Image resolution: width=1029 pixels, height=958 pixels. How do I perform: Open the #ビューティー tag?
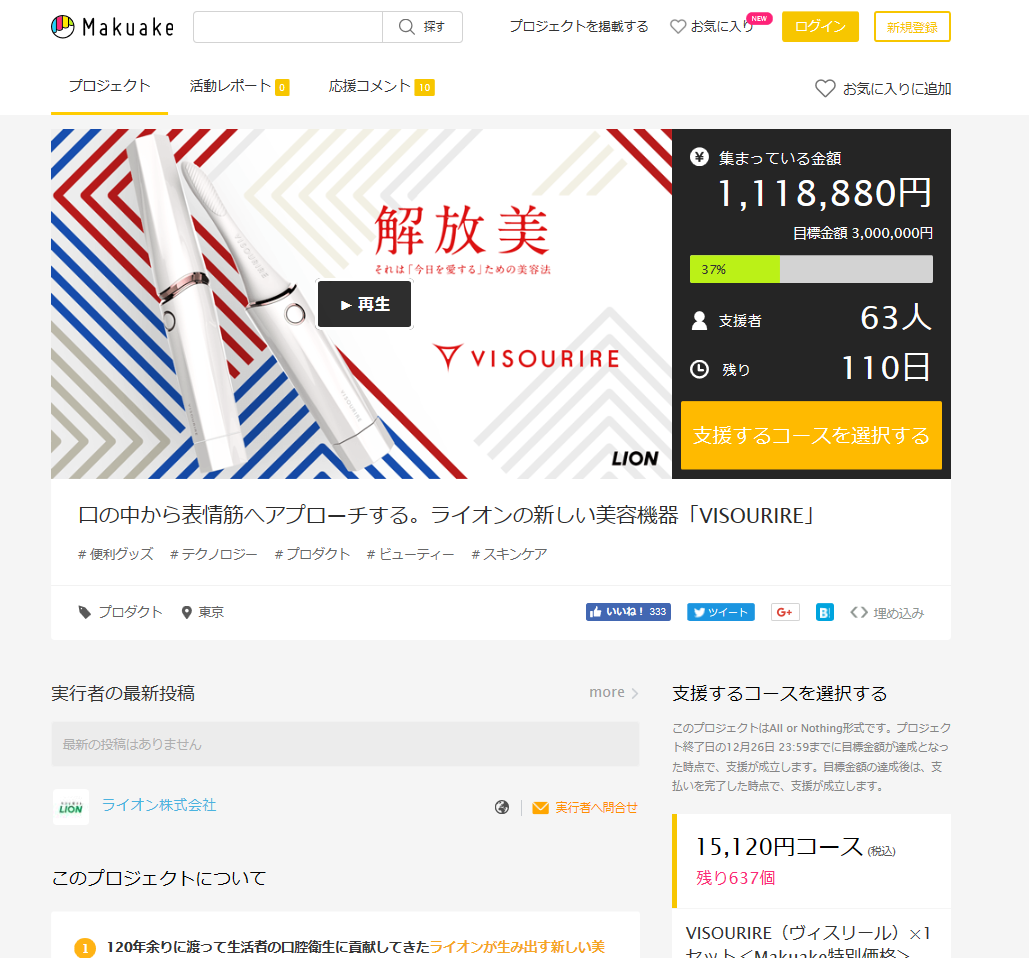(411, 554)
